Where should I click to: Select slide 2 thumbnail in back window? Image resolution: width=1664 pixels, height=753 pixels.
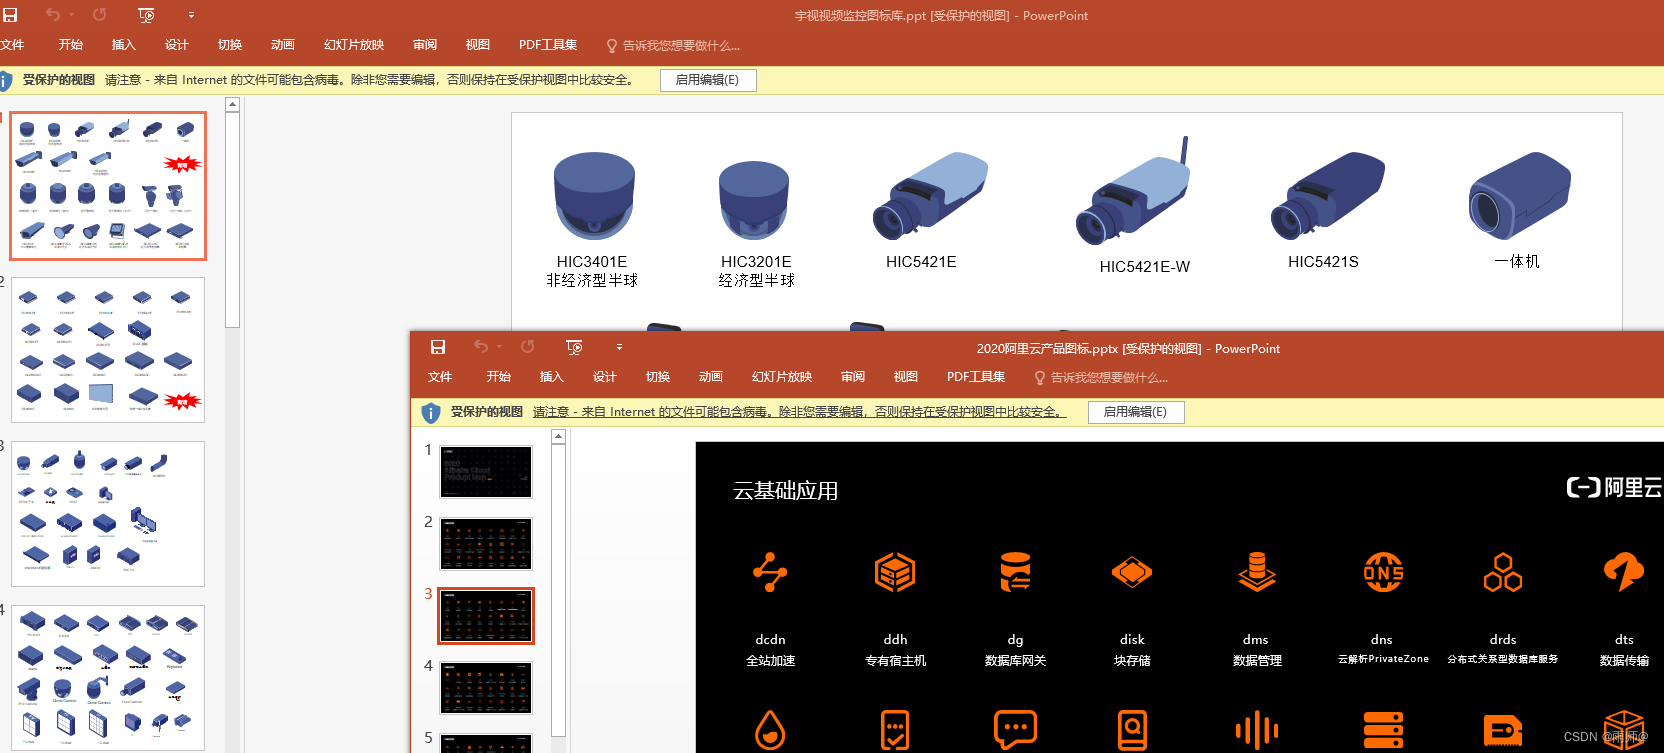[x=108, y=350]
